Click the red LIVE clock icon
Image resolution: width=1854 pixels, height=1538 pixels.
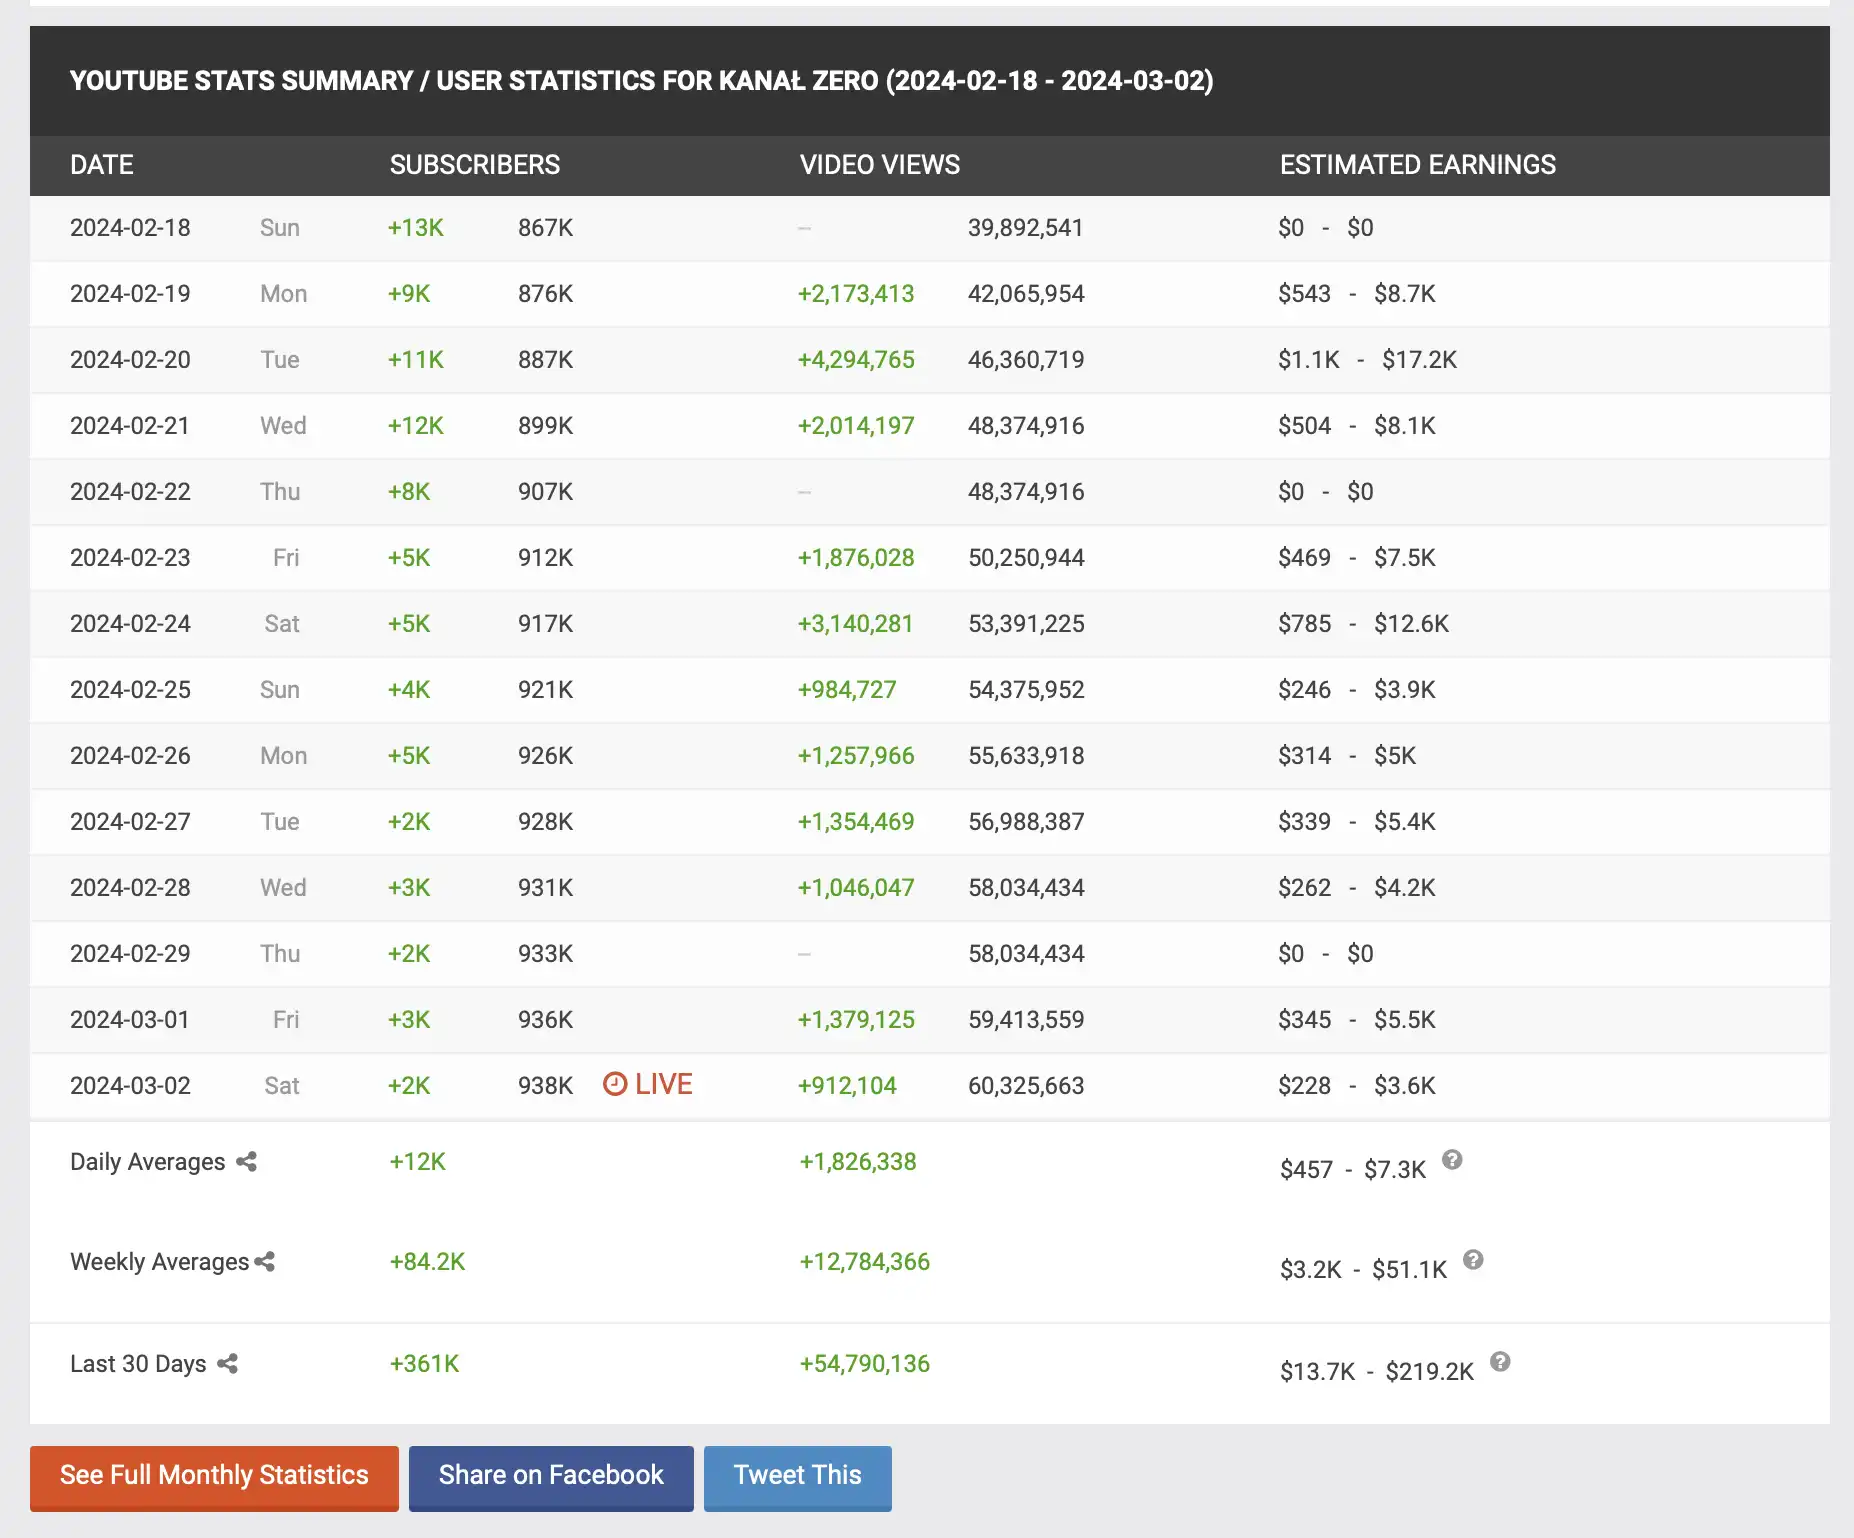615,1084
